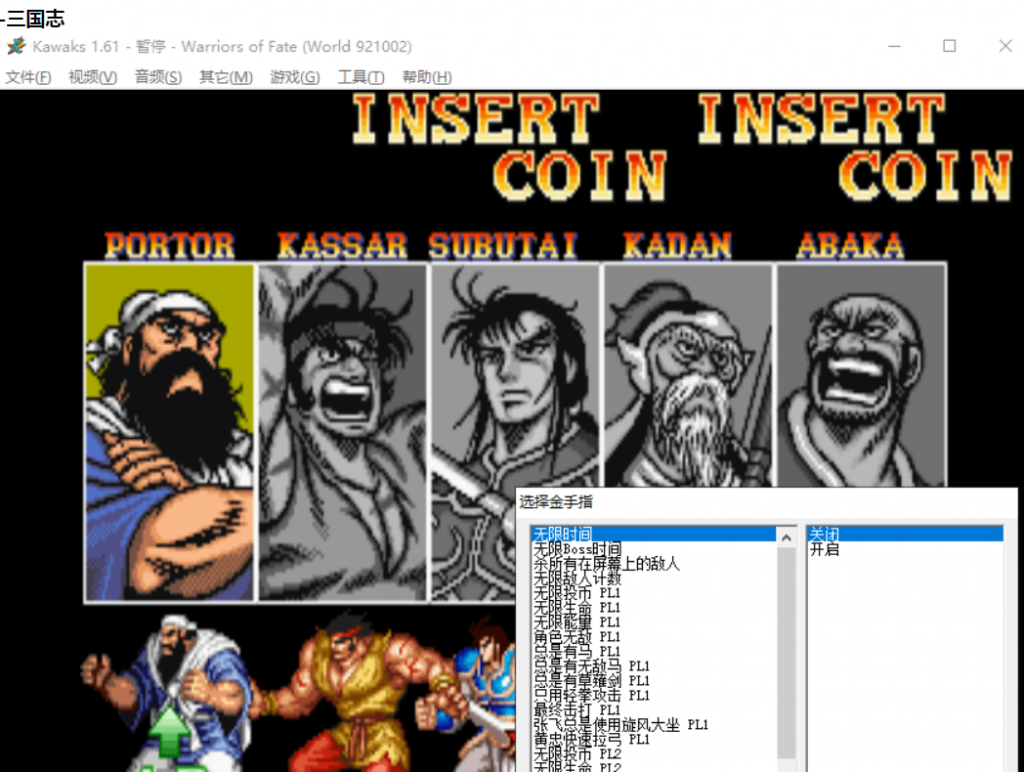Image resolution: width=1024 pixels, height=772 pixels.
Task: Select cheat 无限时间 in the list
Action: coord(653,534)
